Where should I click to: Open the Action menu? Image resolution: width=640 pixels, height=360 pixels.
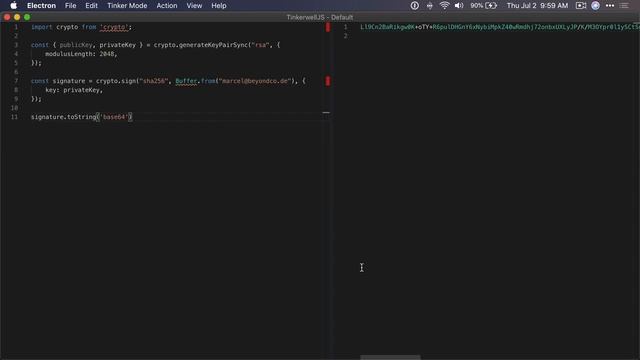167,6
